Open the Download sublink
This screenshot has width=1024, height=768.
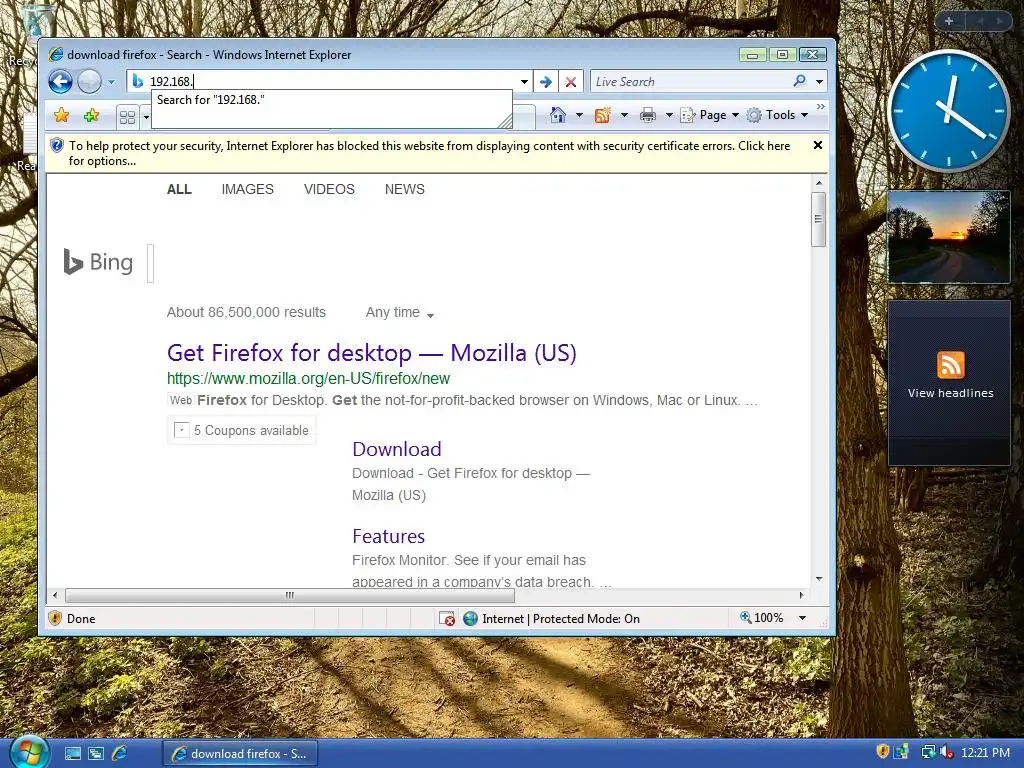[x=396, y=449]
